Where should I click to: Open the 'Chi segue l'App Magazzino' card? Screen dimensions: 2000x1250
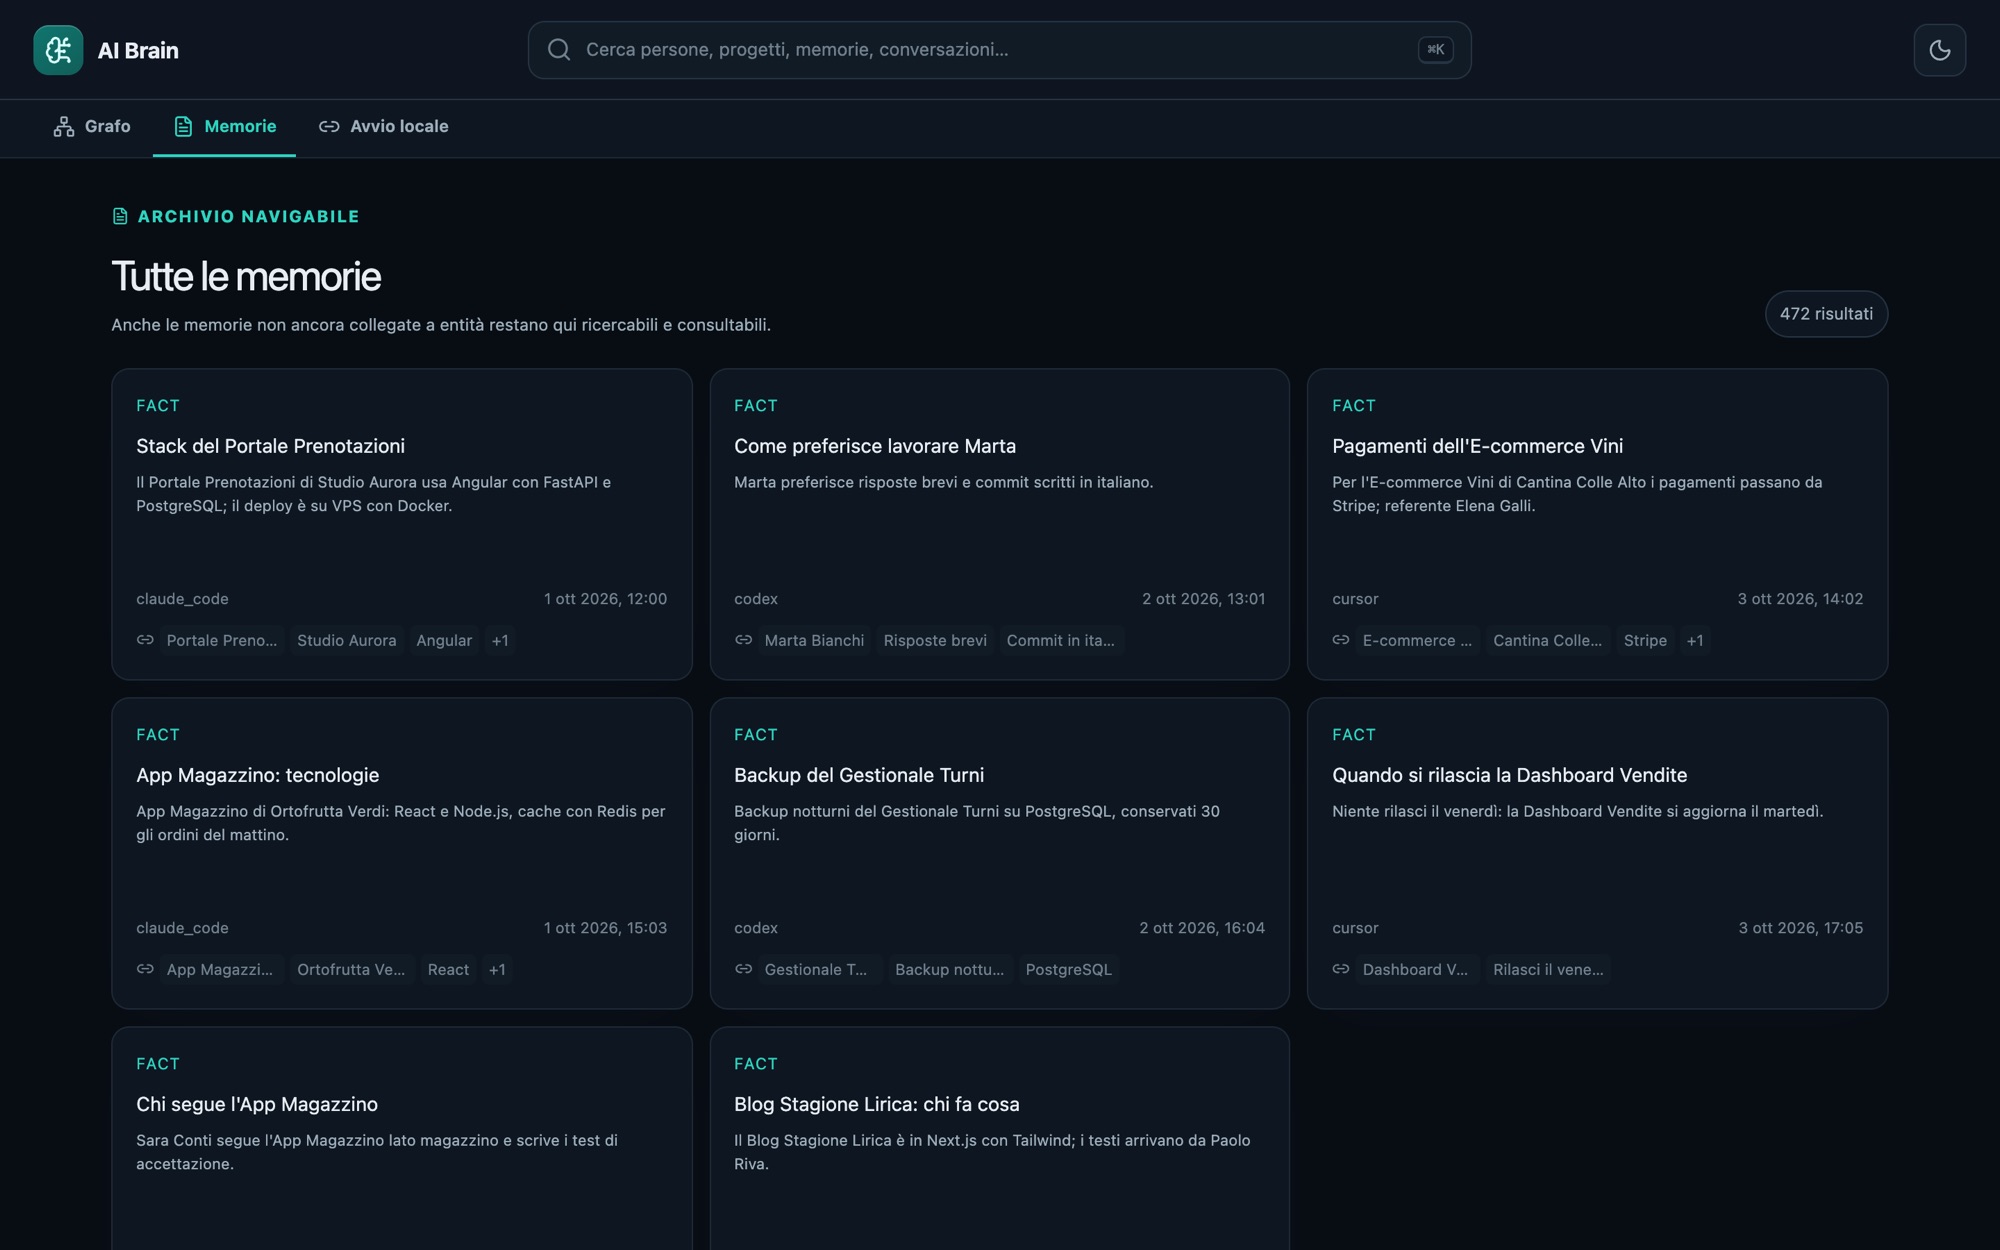(401, 1138)
